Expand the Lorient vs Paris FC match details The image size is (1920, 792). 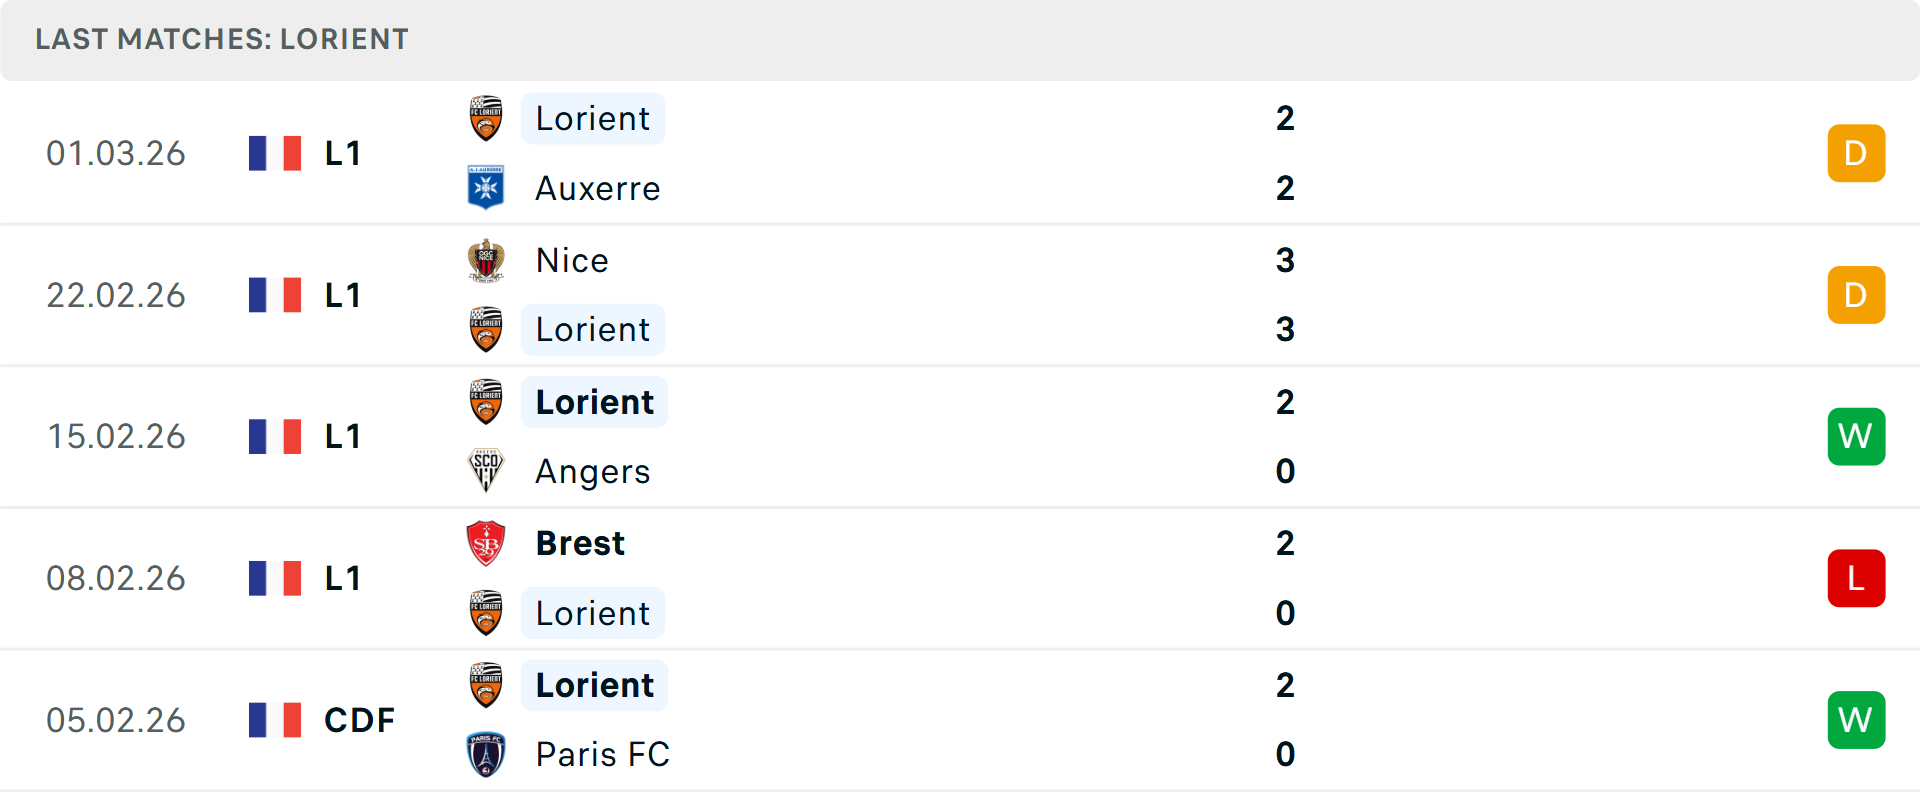coord(960,720)
